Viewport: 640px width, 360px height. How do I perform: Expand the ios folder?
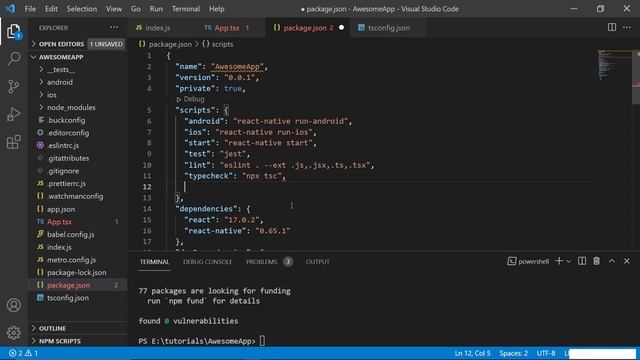click(78, 95)
